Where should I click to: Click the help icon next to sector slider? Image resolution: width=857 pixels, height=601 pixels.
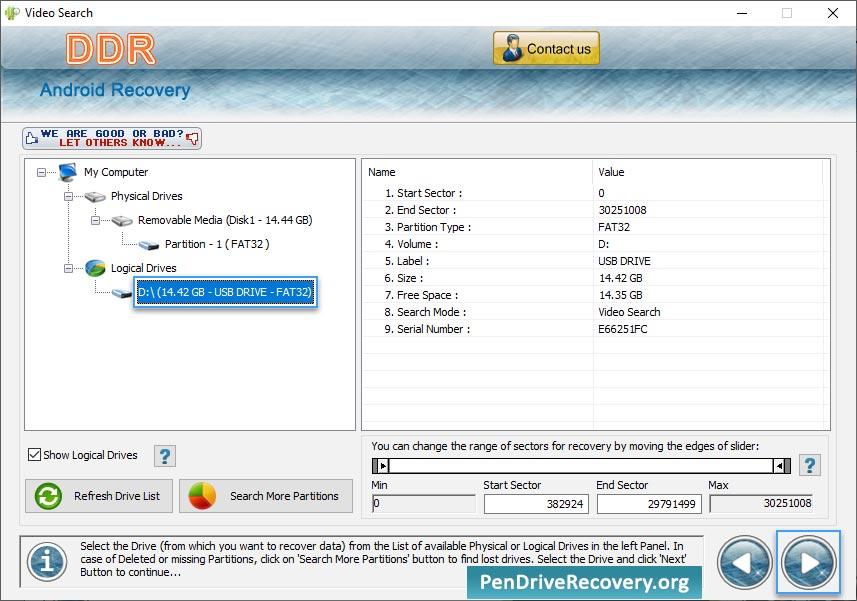(x=810, y=465)
